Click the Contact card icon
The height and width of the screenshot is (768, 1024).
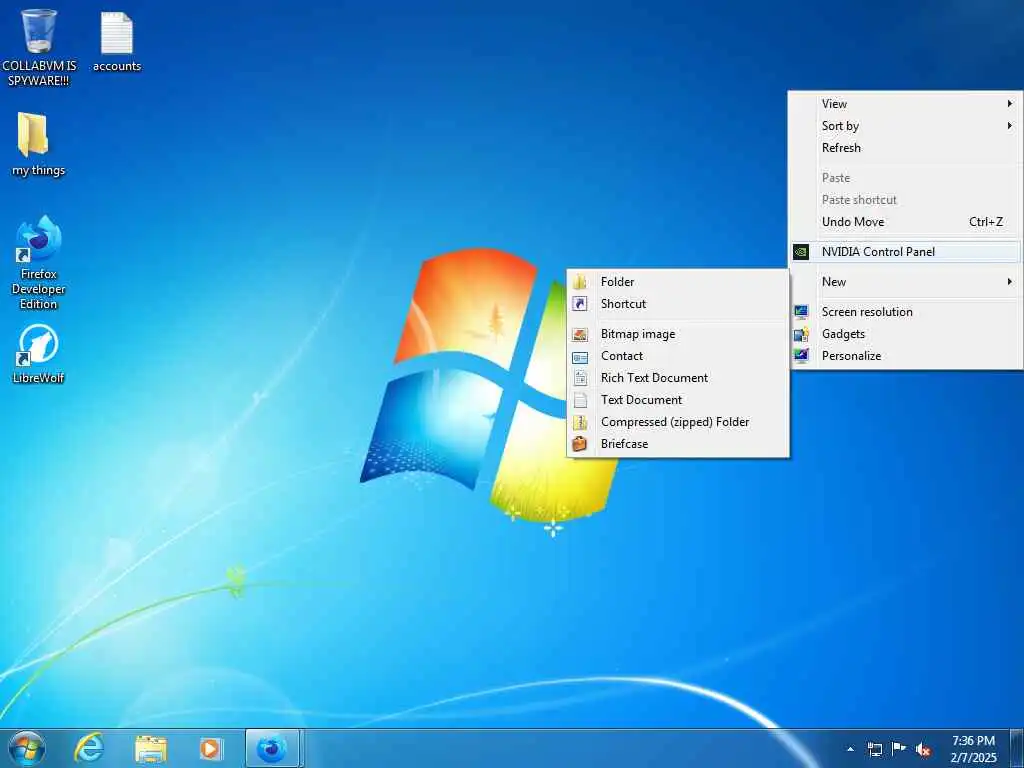(580, 357)
